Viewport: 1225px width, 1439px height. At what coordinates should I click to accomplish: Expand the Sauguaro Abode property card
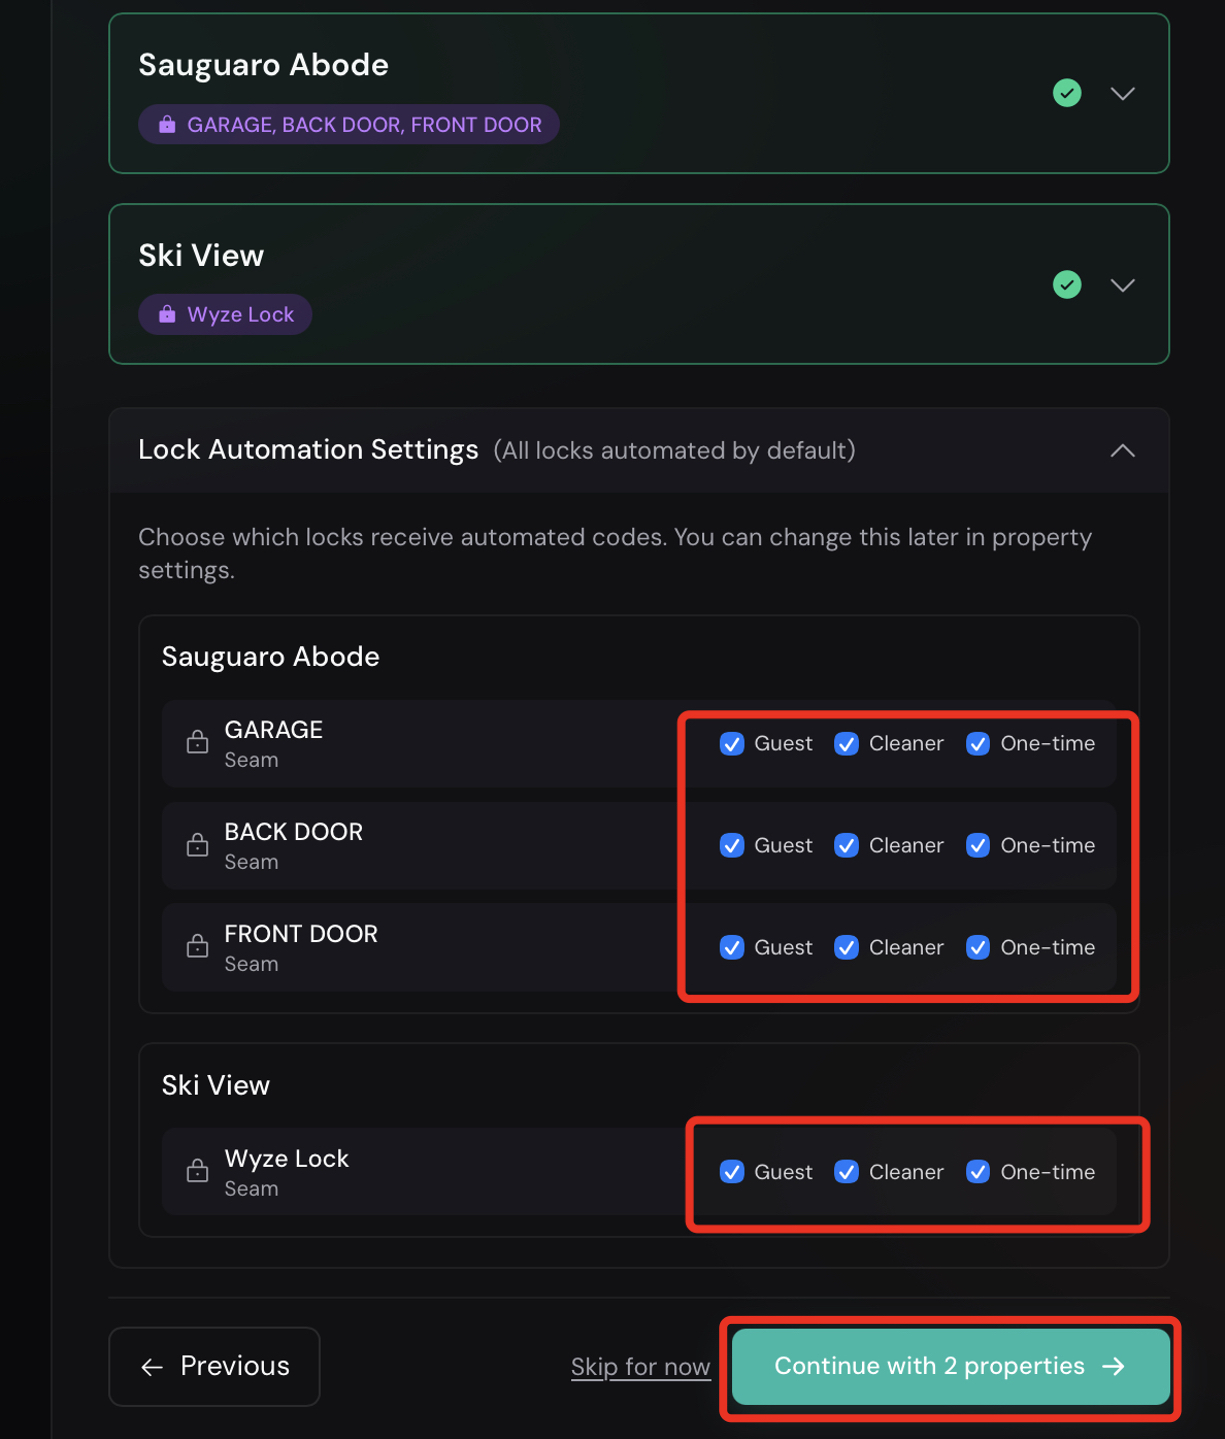[x=1122, y=92]
